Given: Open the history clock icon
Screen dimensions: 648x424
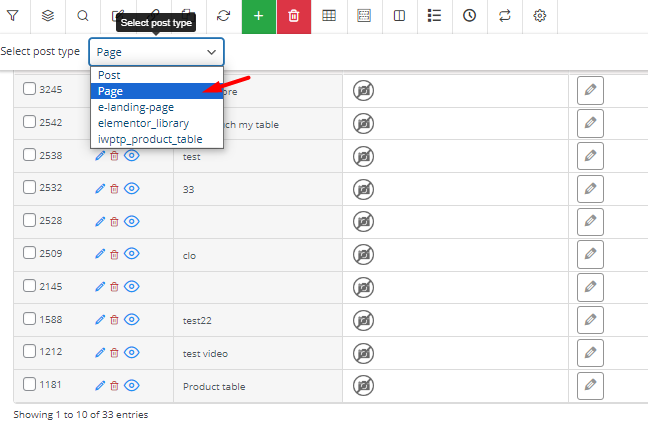Looking at the screenshot, I should tap(469, 16).
